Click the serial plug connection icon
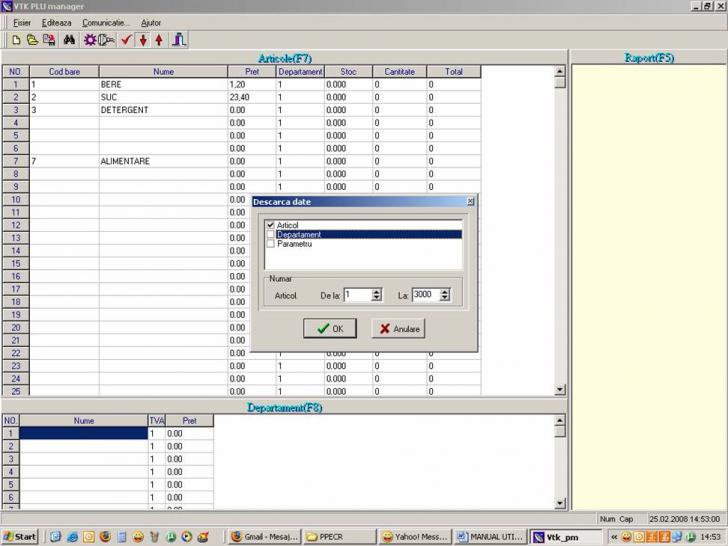The width and height of the screenshot is (728, 546). tap(106, 40)
